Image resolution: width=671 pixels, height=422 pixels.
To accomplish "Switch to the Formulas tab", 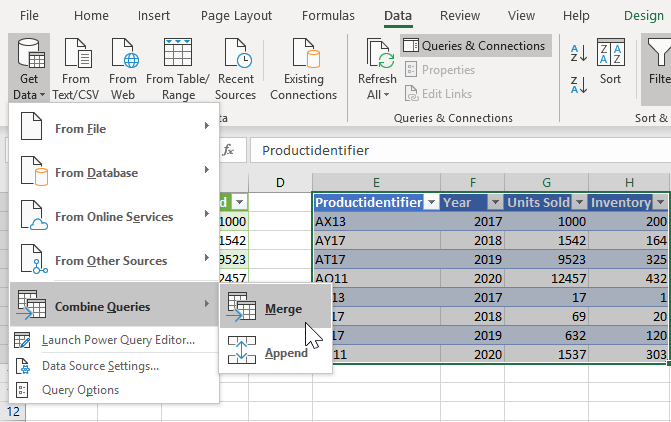I will [x=327, y=16].
